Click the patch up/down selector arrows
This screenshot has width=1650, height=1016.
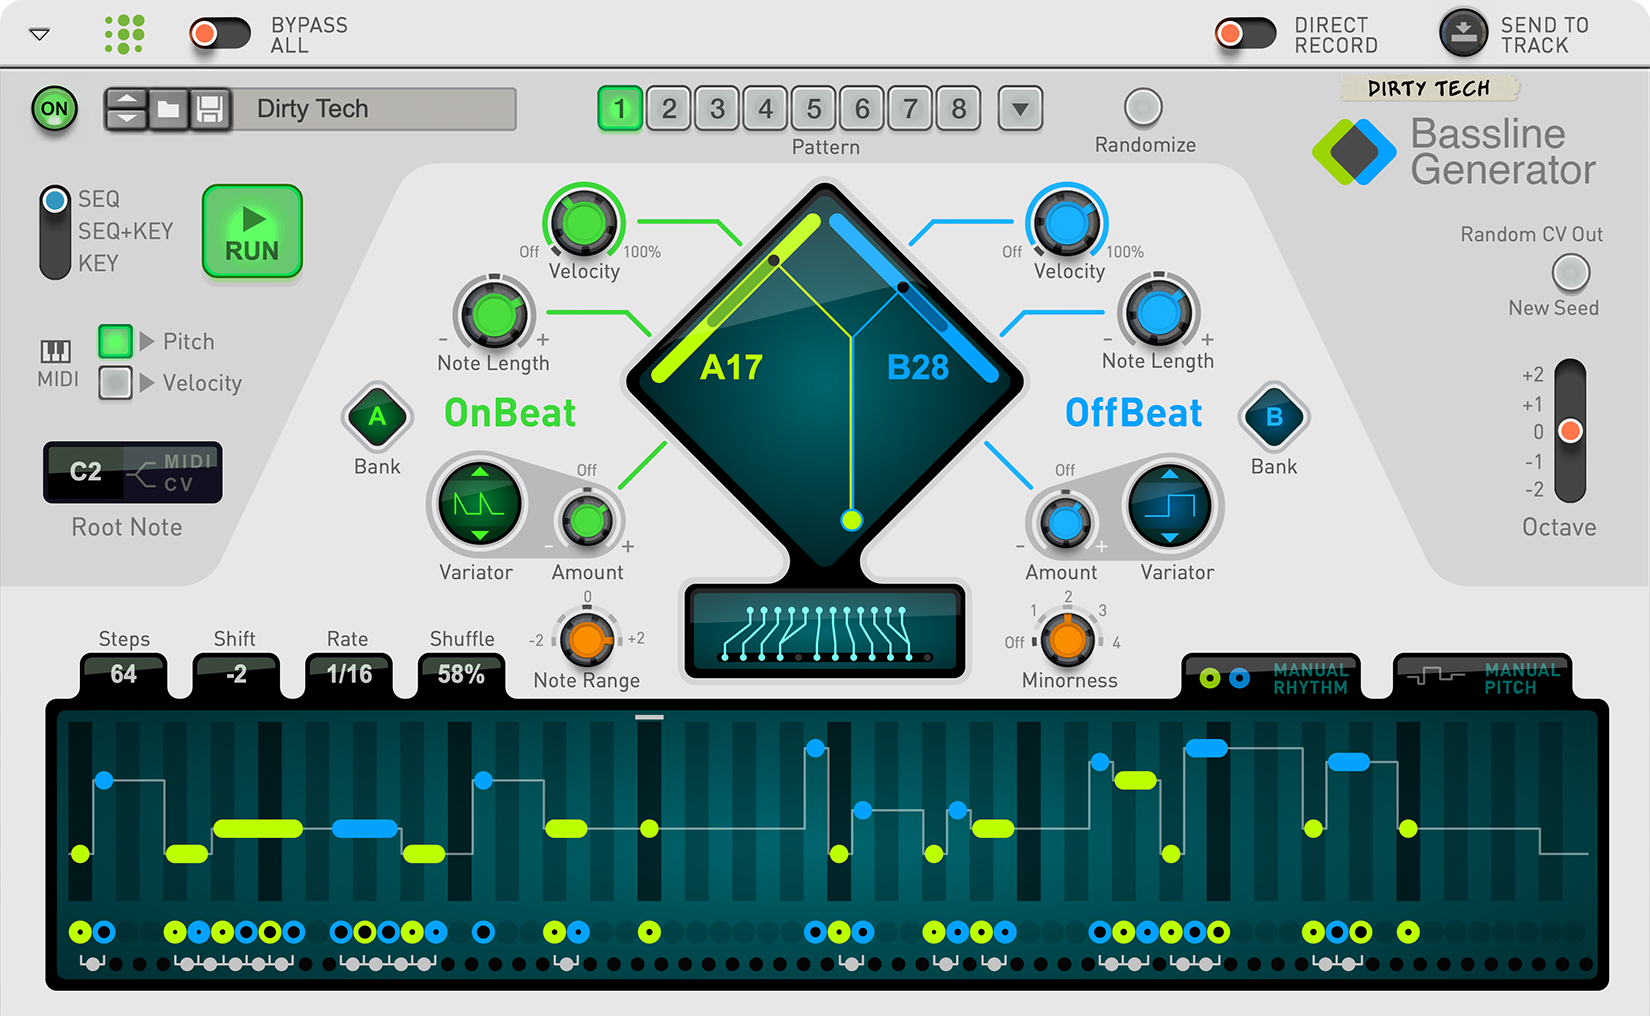126,109
